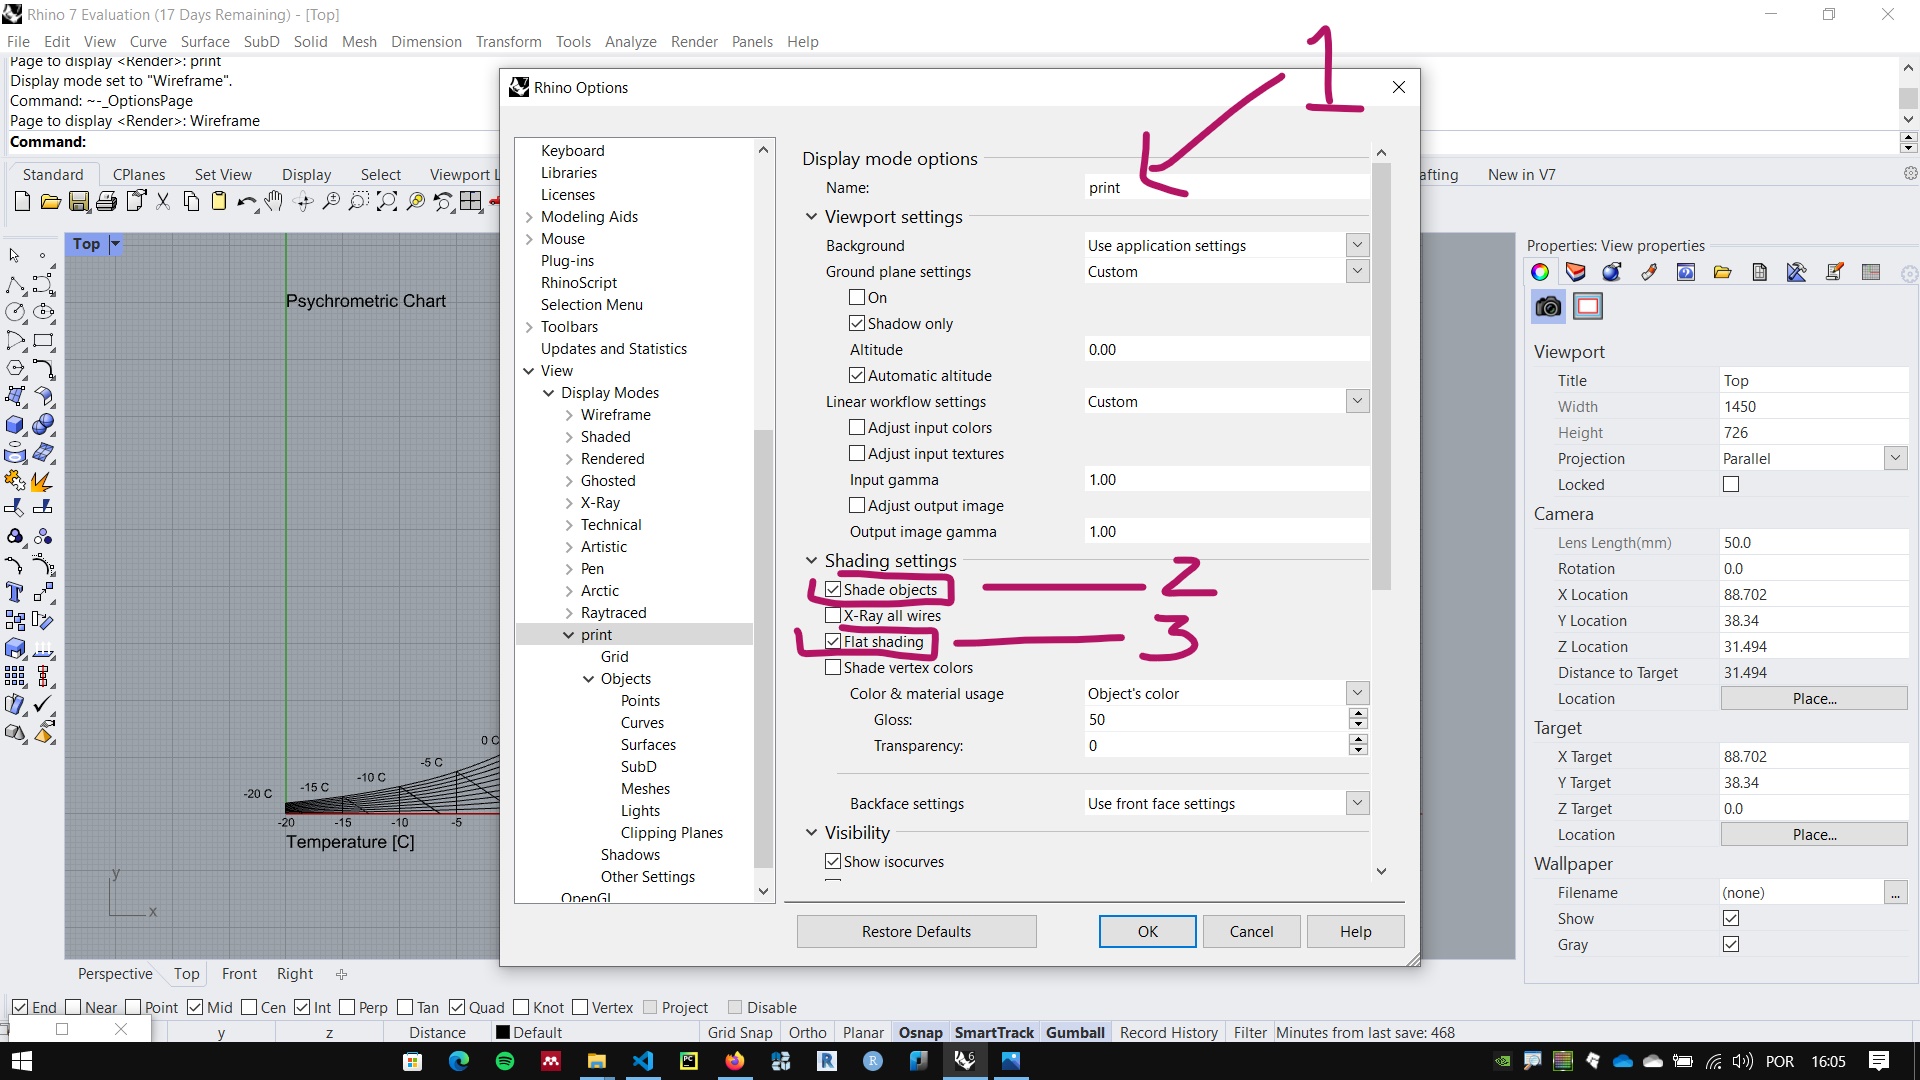Screen dimensions: 1920x1080
Task: Enable Adjust input textures checkbox
Action: 857,453
